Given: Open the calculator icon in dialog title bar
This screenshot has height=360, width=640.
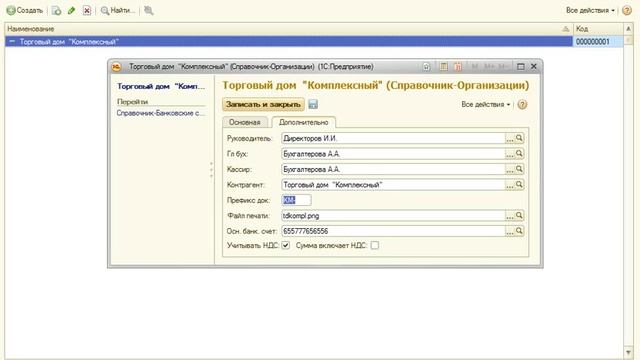Looking at the screenshot, I should coord(443,67).
